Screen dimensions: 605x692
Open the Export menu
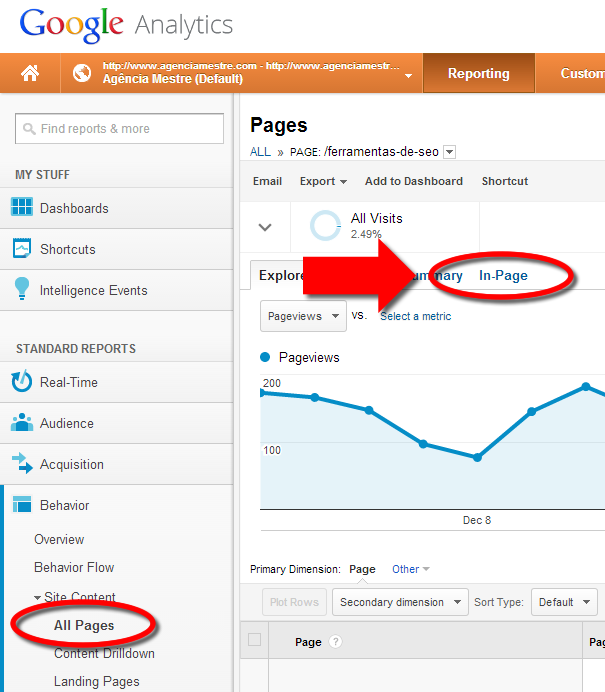click(x=323, y=181)
